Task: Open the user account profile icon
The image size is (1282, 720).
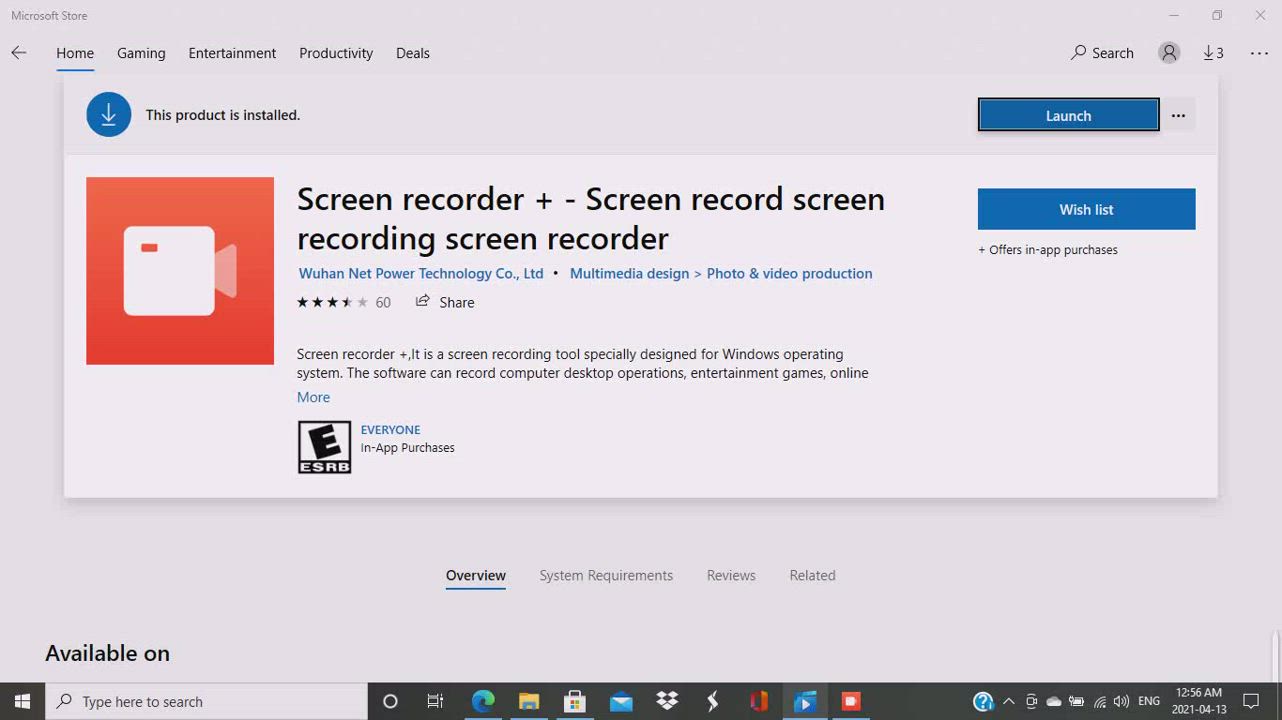Action: [x=1169, y=53]
